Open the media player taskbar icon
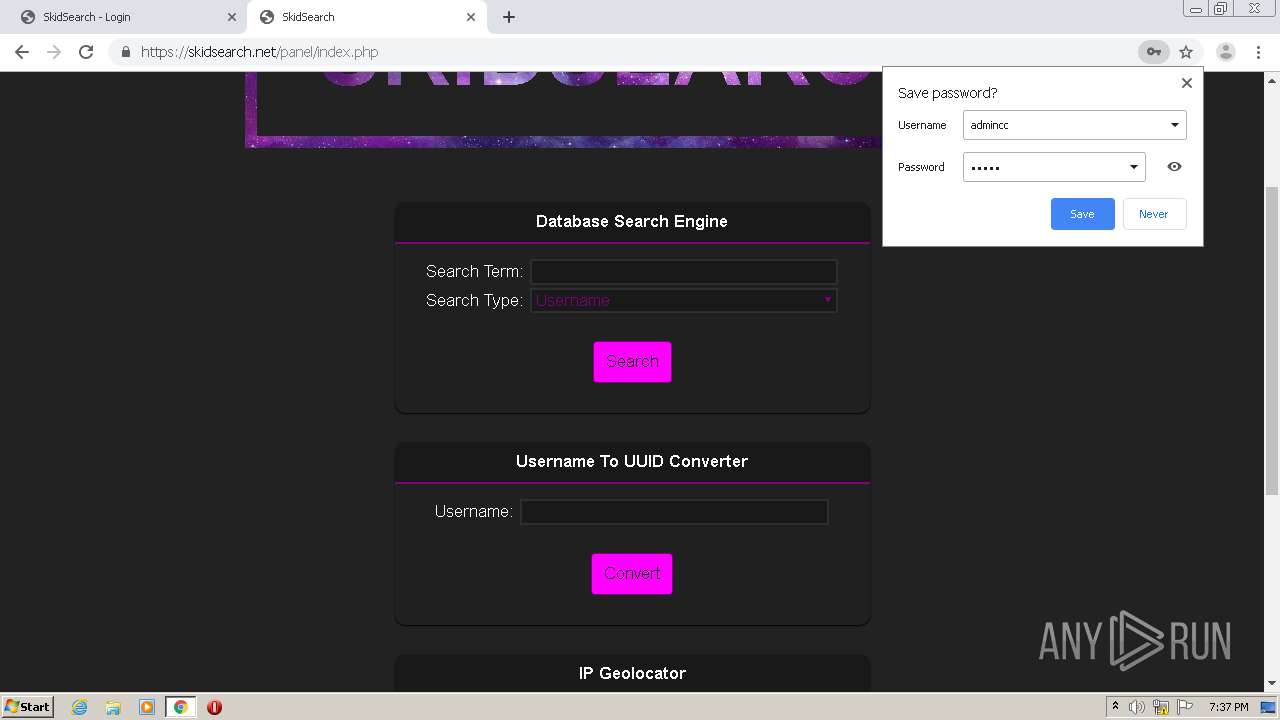The width and height of the screenshot is (1280, 720). [x=147, y=707]
